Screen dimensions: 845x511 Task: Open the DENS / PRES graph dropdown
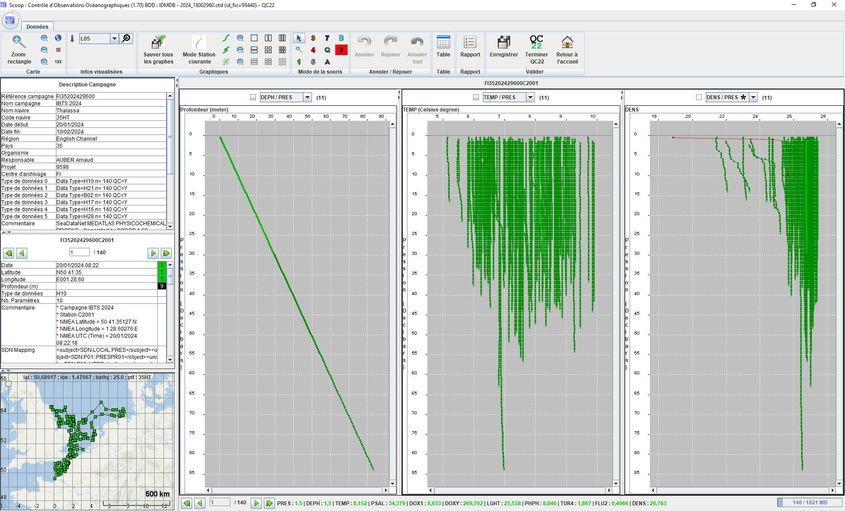click(x=753, y=98)
